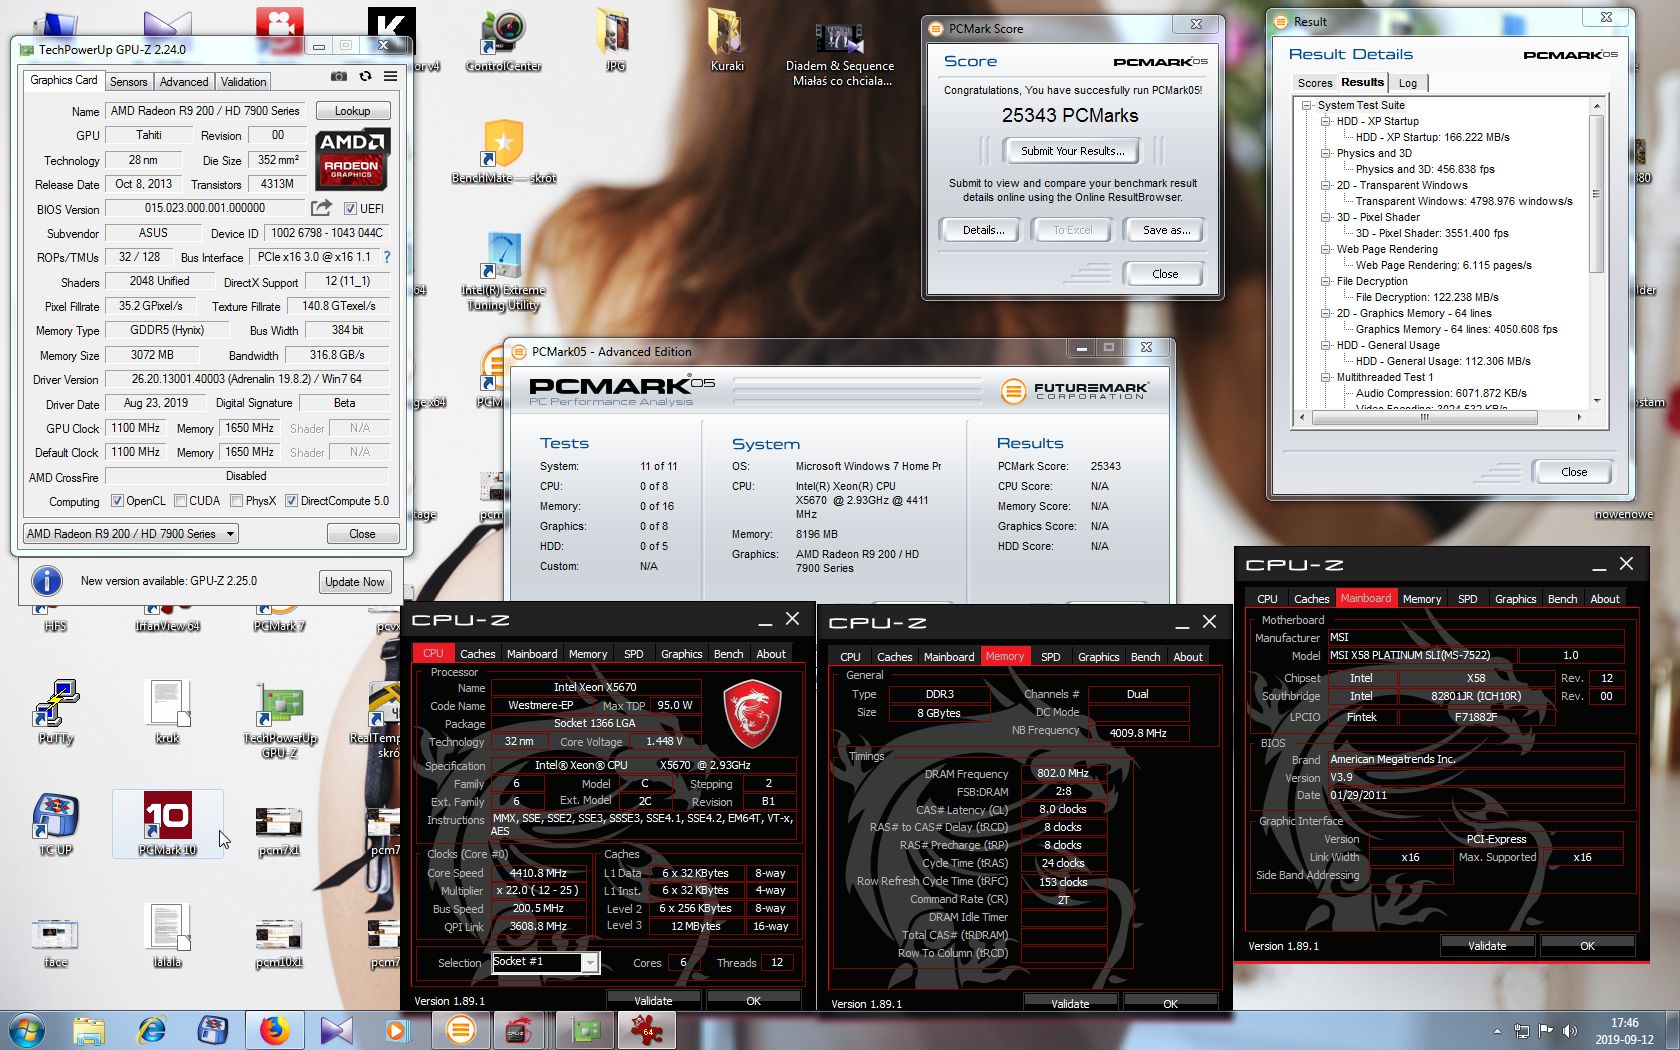The width and height of the screenshot is (1680, 1050).
Task: Select the kruk document icon
Action: point(167,711)
